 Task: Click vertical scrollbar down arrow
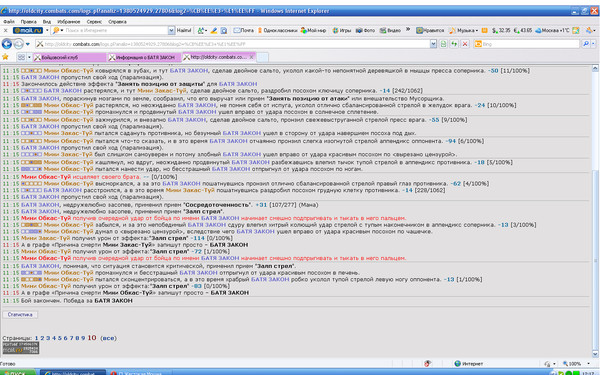click(595, 354)
